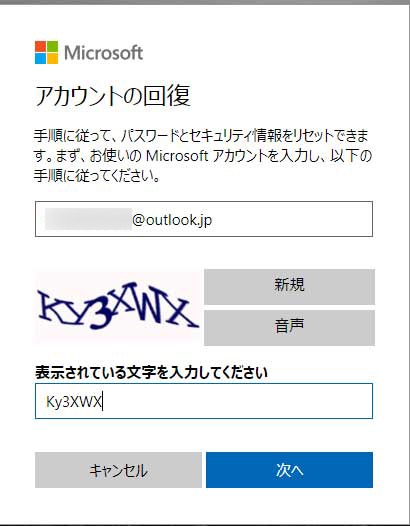Click the large 3 in captcha image
This screenshot has height=526, width=410.
[x=101, y=316]
